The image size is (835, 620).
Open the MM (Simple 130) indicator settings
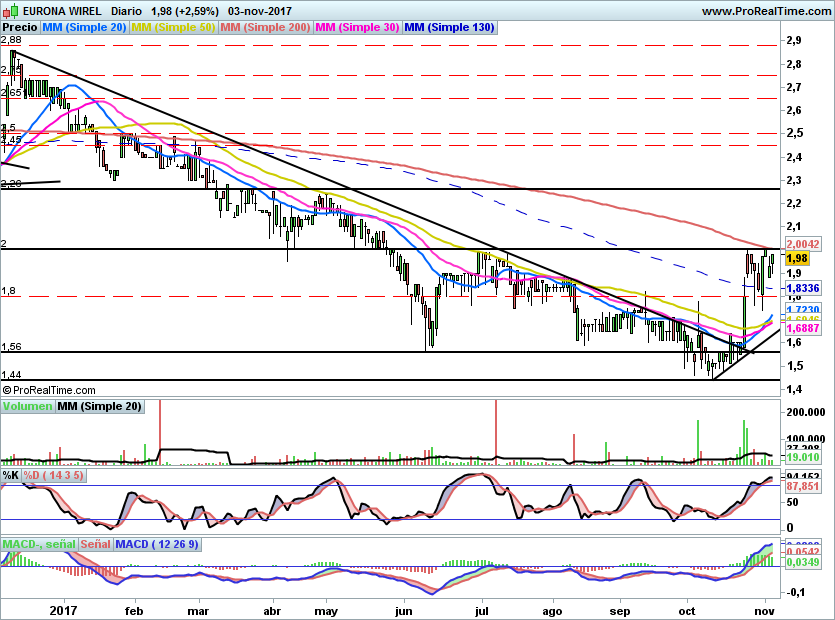[x=449, y=28]
